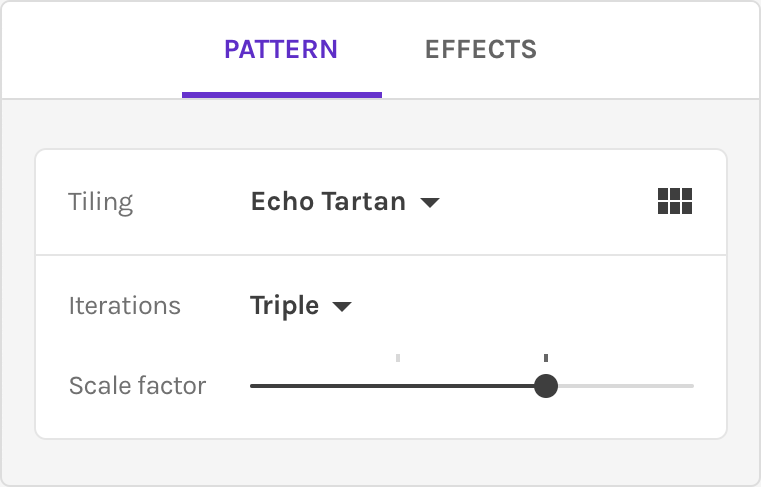
Task: Click the Tiling label text
Action: click(x=100, y=202)
